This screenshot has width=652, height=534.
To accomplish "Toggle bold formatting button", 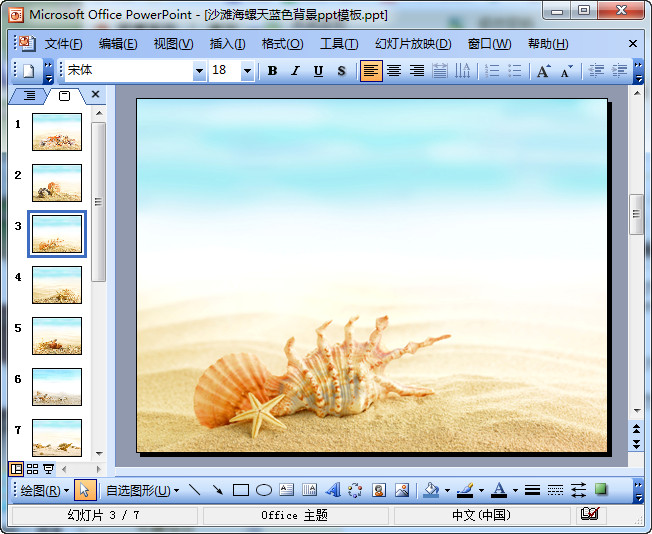I will tap(272, 71).
